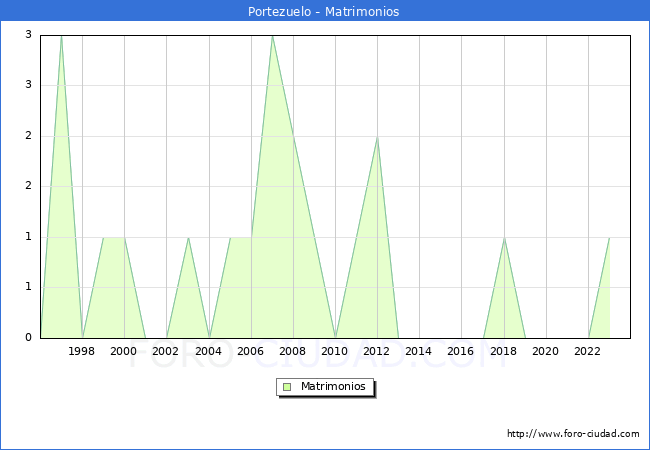Open the foro-ciudad.com link at bottom right
This screenshot has height=450, width=650.
(x=573, y=434)
